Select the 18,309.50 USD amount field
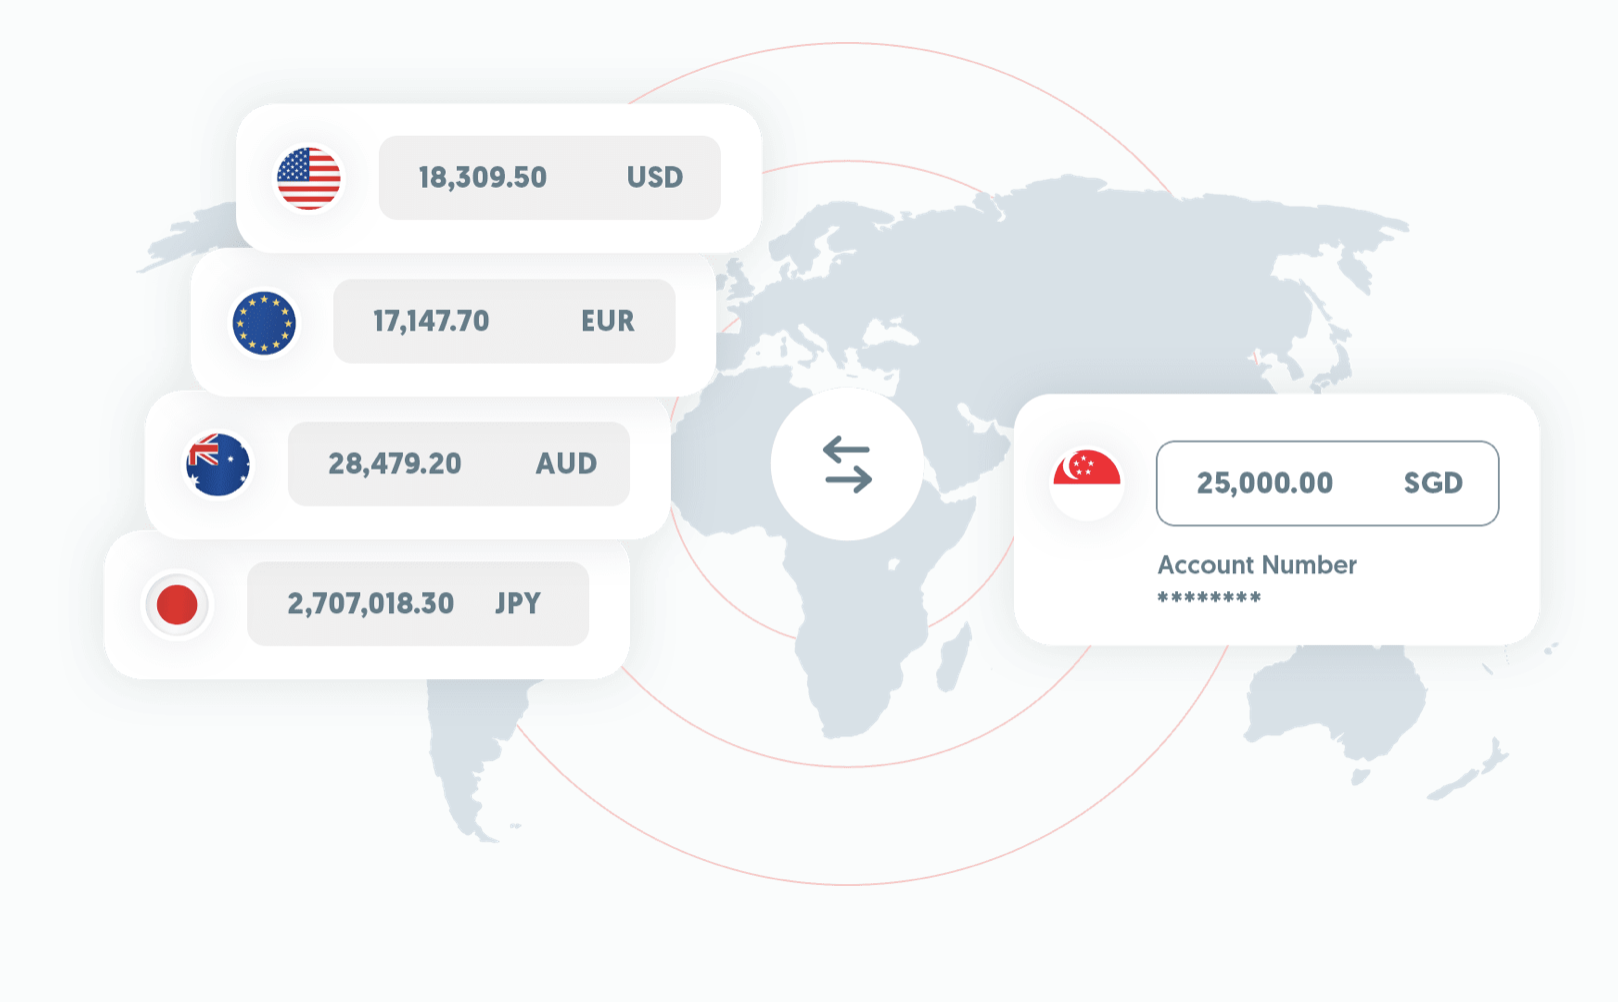Image resolution: width=1618 pixels, height=1002 pixels. pos(549,178)
